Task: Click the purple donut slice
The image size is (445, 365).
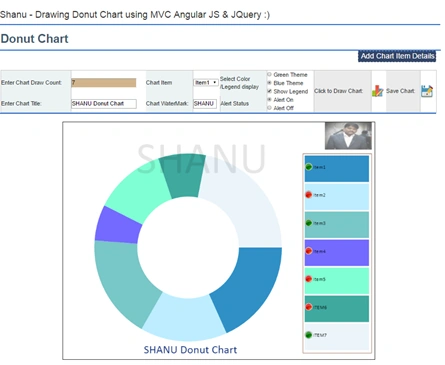Action: point(117,226)
